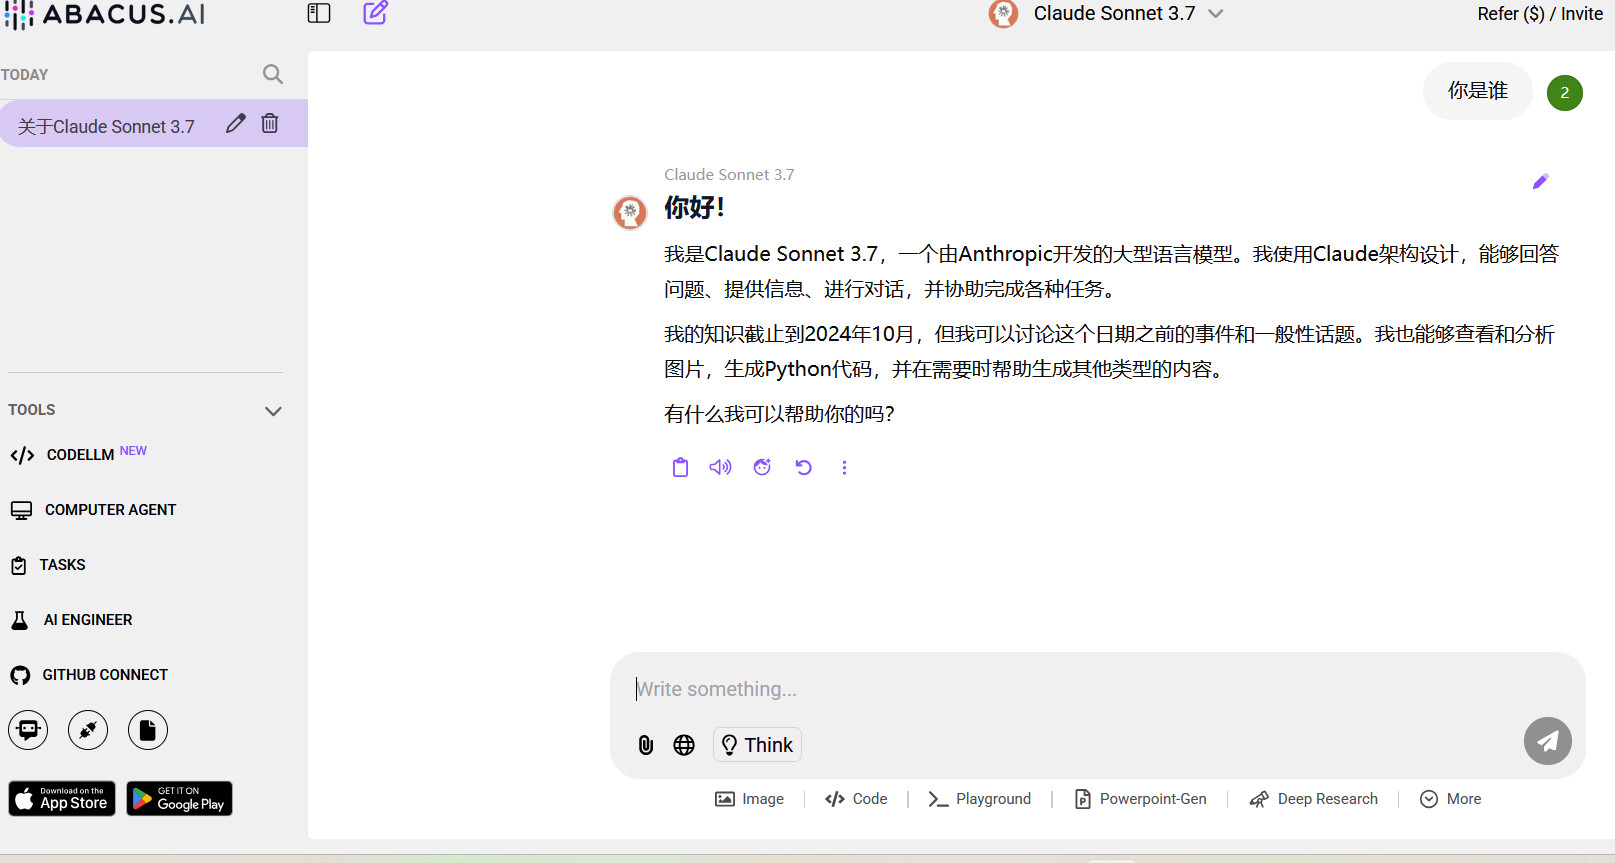1615x863 pixels.
Task: Play response aloud with speaker icon
Action: click(720, 467)
